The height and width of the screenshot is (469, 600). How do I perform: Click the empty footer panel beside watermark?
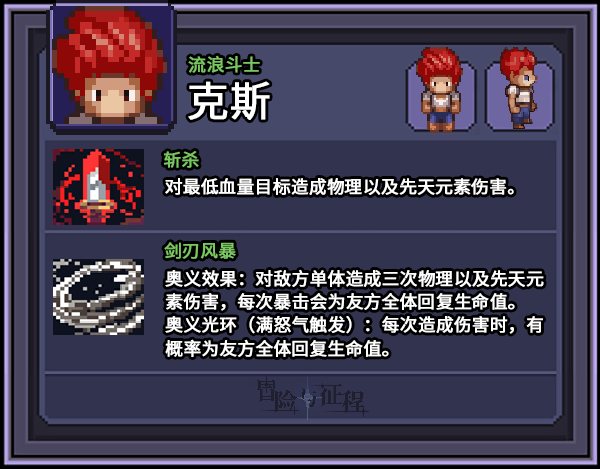(459, 396)
